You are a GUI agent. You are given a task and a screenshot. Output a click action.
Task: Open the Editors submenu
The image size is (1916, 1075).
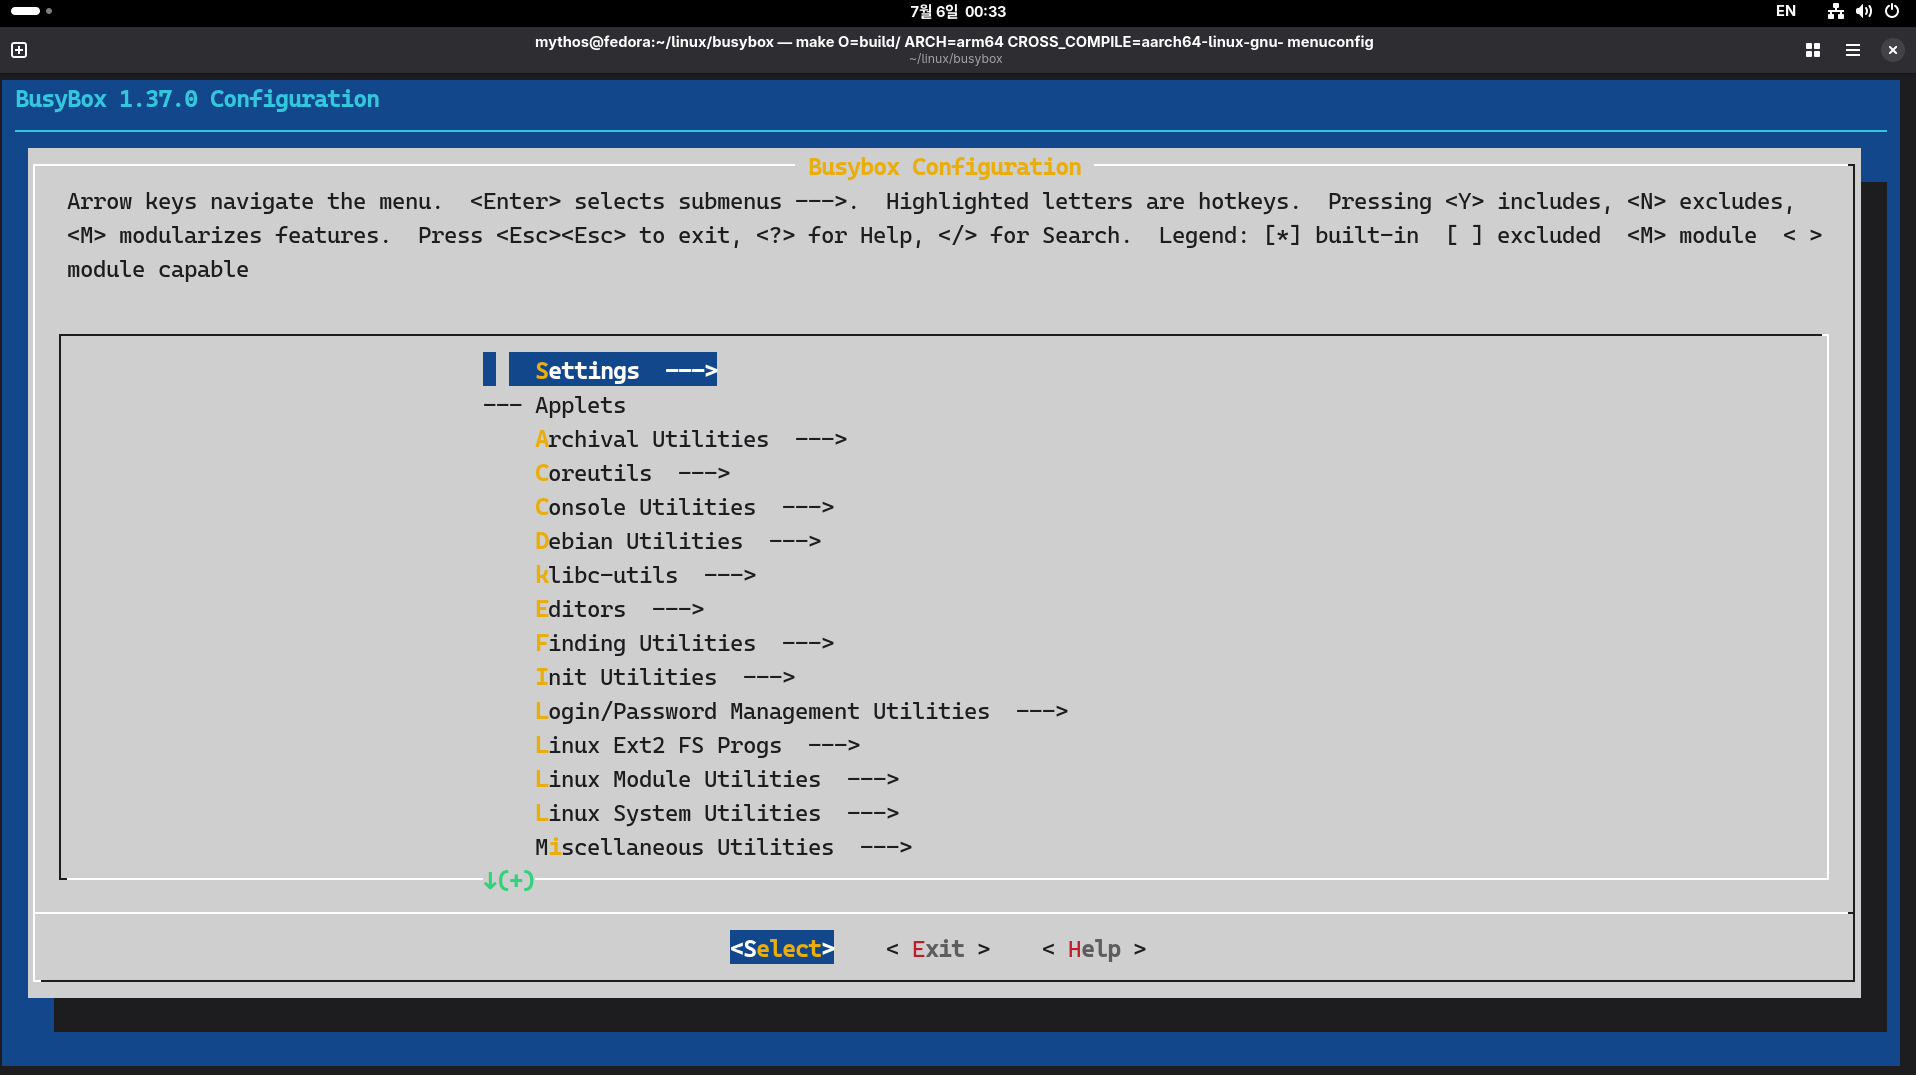tap(619, 609)
